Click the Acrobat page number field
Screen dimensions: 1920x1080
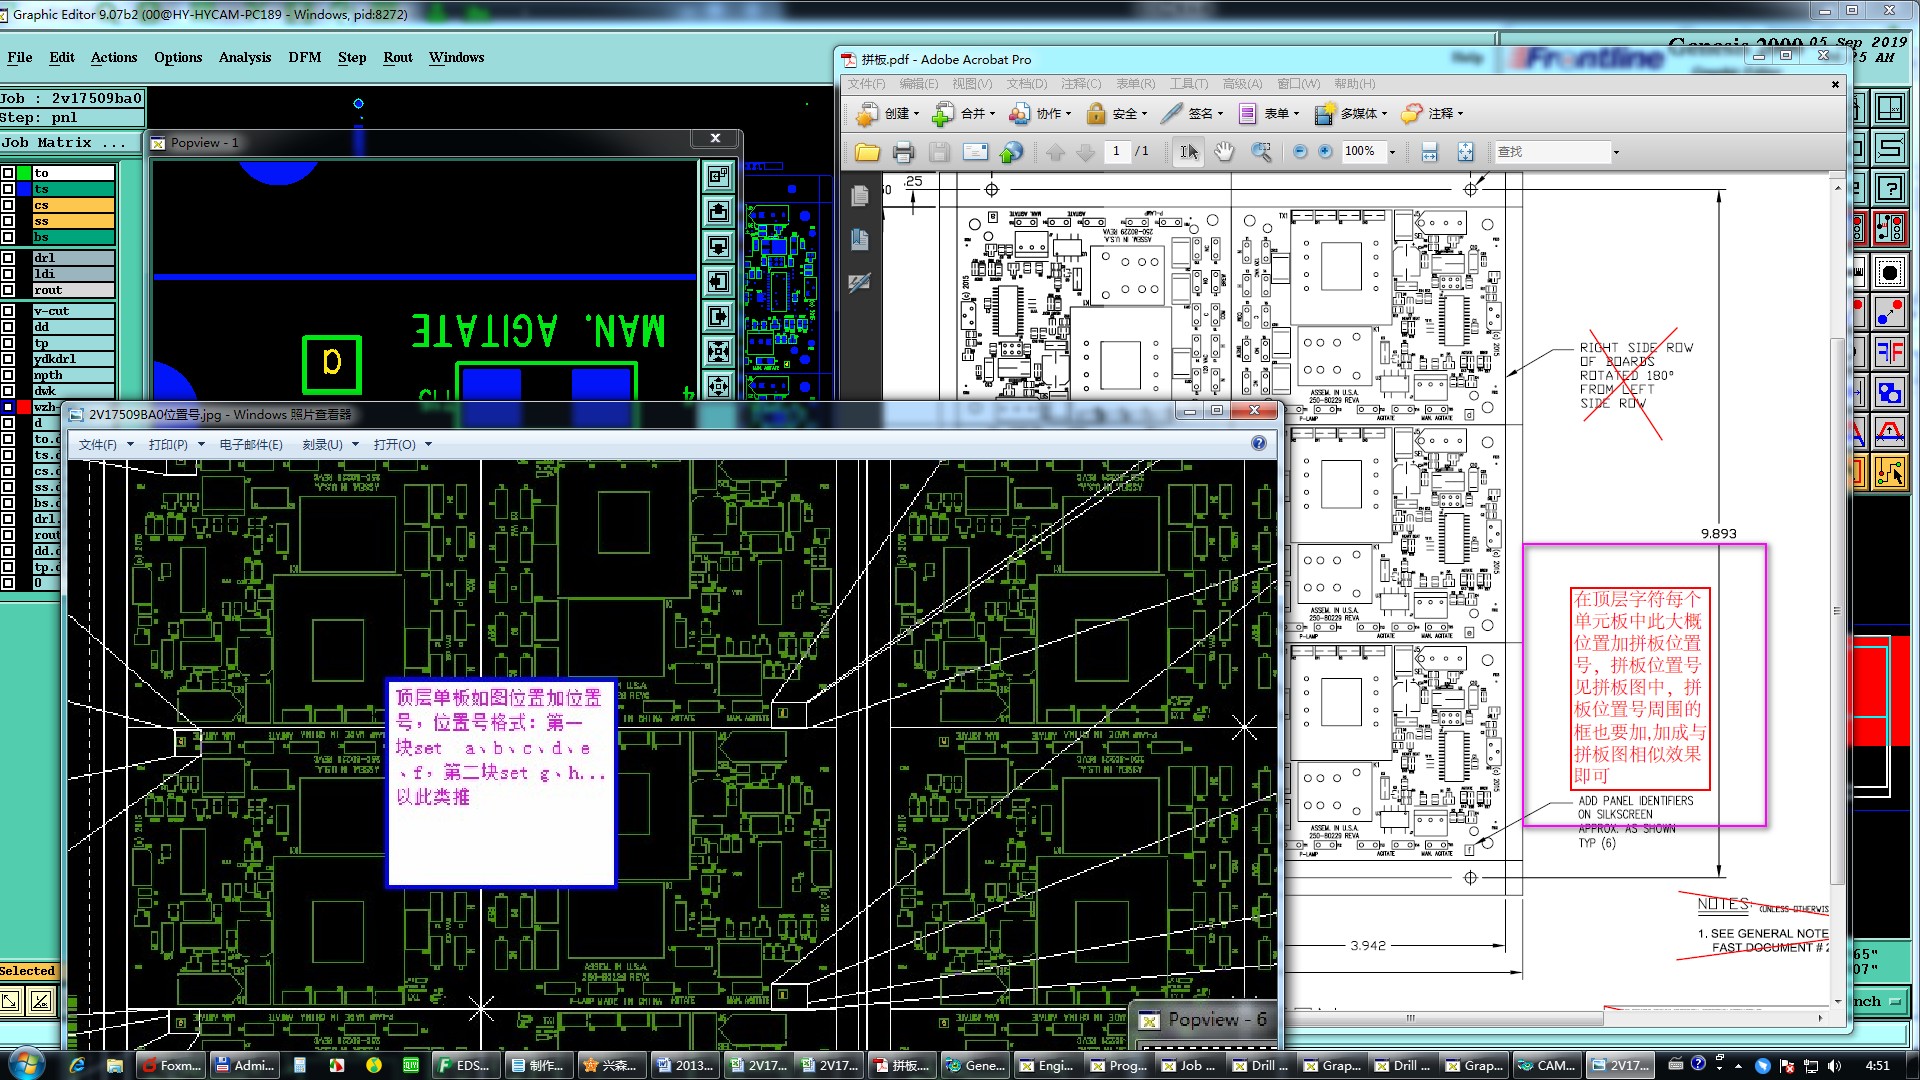tap(1116, 151)
